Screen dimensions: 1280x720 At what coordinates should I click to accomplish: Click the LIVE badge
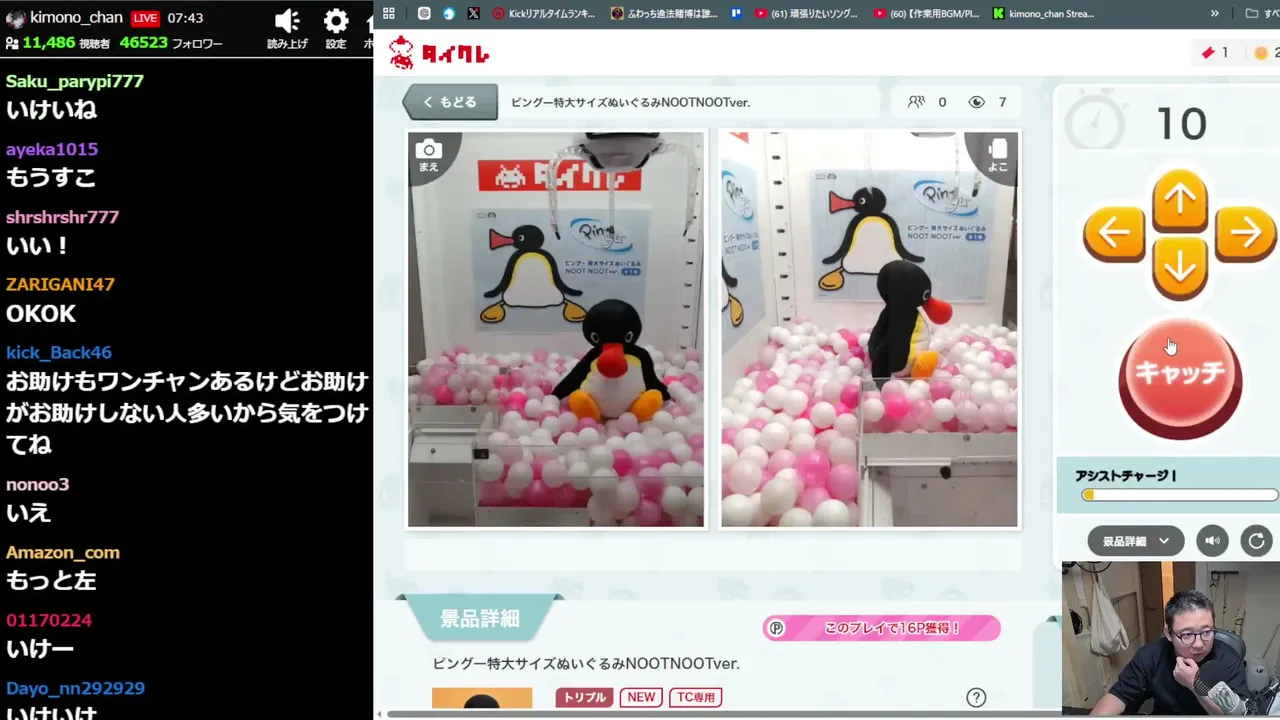click(x=145, y=18)
